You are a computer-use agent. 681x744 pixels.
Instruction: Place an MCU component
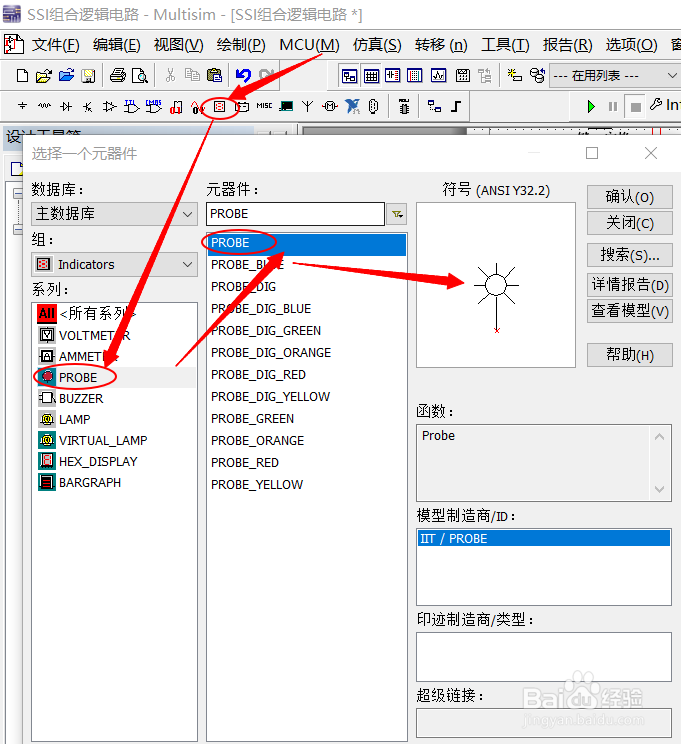click(404, 106)
